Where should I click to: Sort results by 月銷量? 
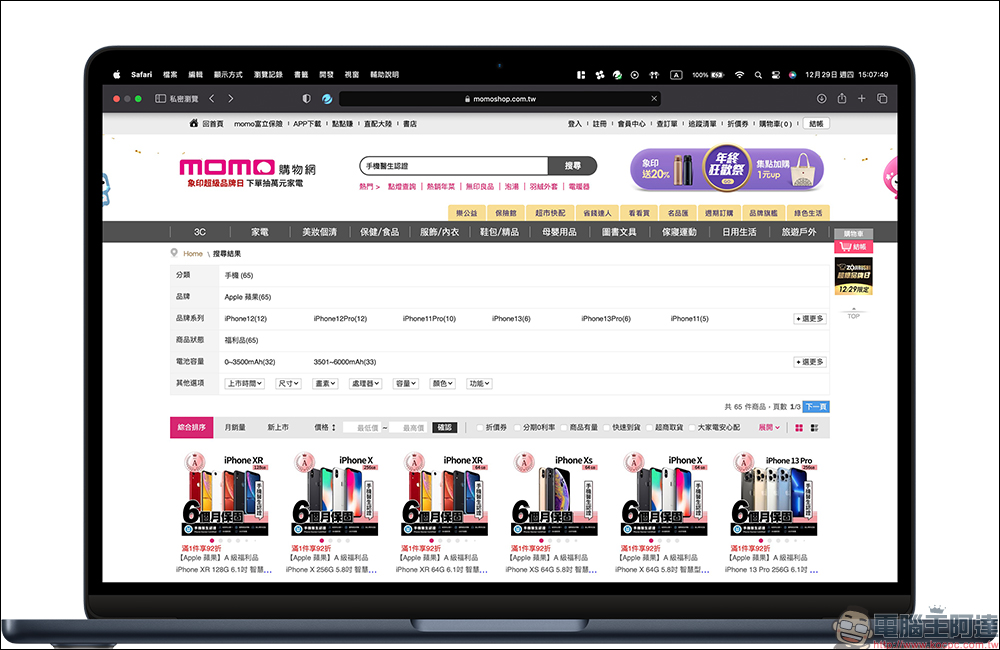point(235,427)
